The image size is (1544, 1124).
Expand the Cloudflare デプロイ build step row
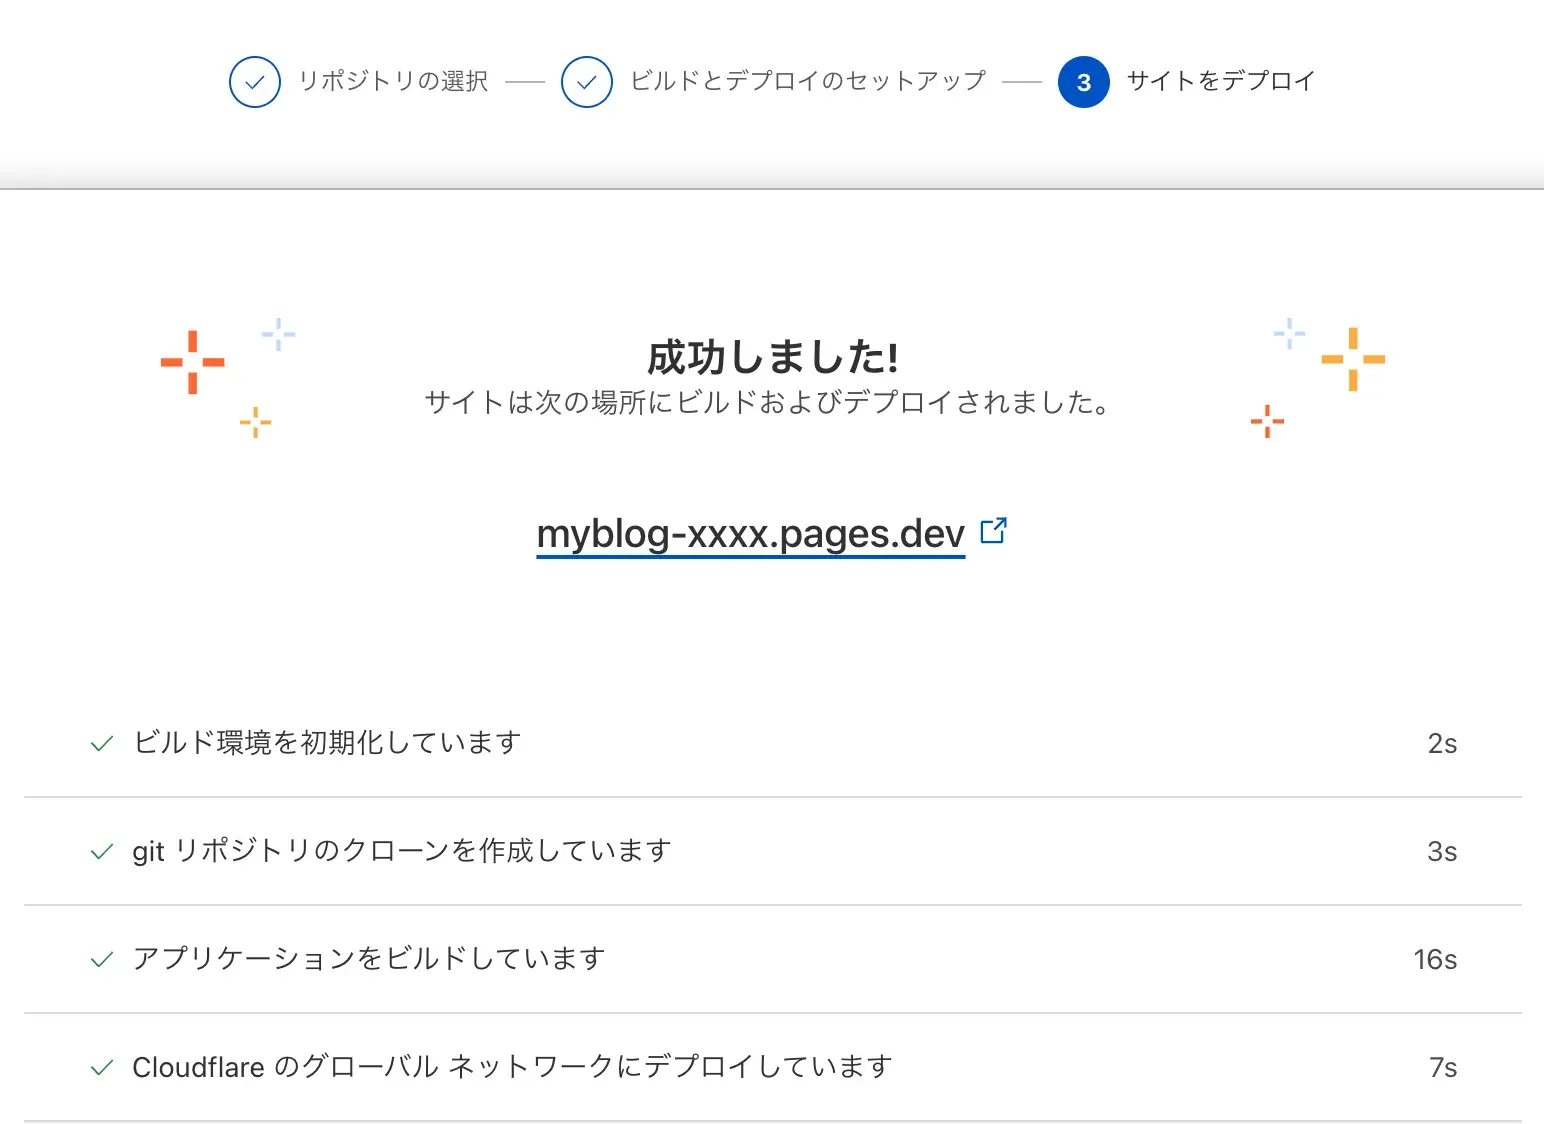[512, 1067]
